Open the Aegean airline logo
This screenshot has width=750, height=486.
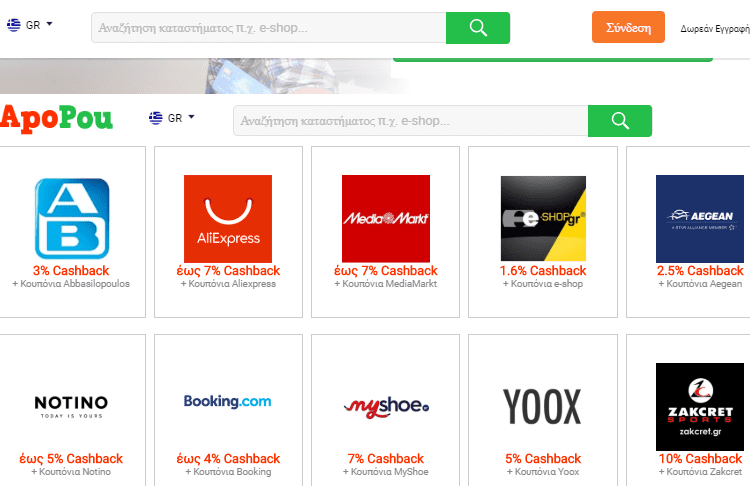click(700, 219)
